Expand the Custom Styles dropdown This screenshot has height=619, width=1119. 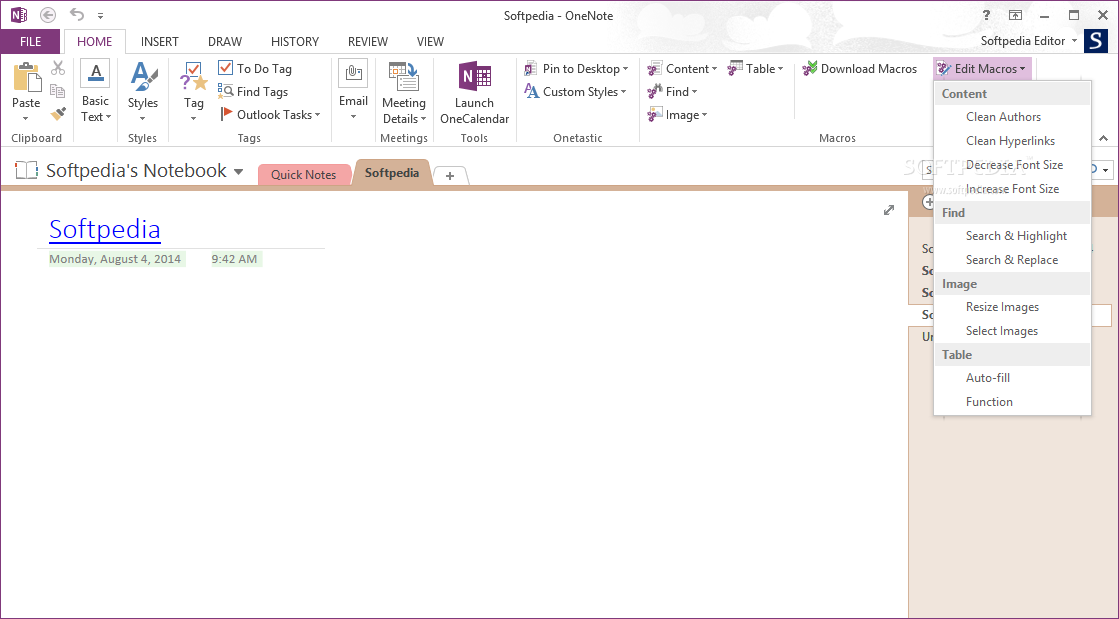click(x=575, y=91)
